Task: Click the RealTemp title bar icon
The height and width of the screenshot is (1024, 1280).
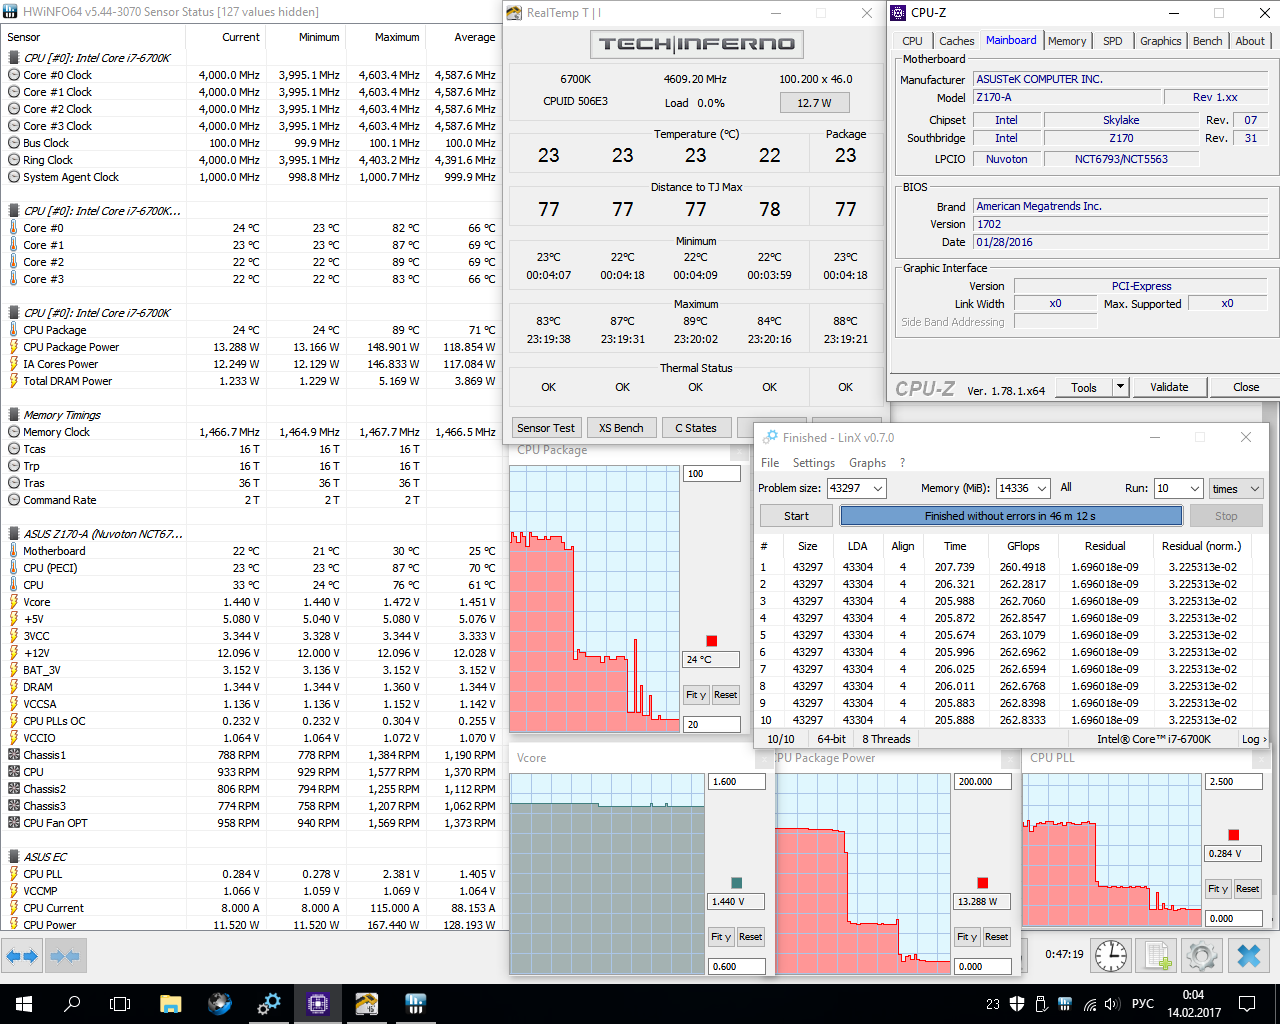Action: pyautogui.click(x=514, y=13)
